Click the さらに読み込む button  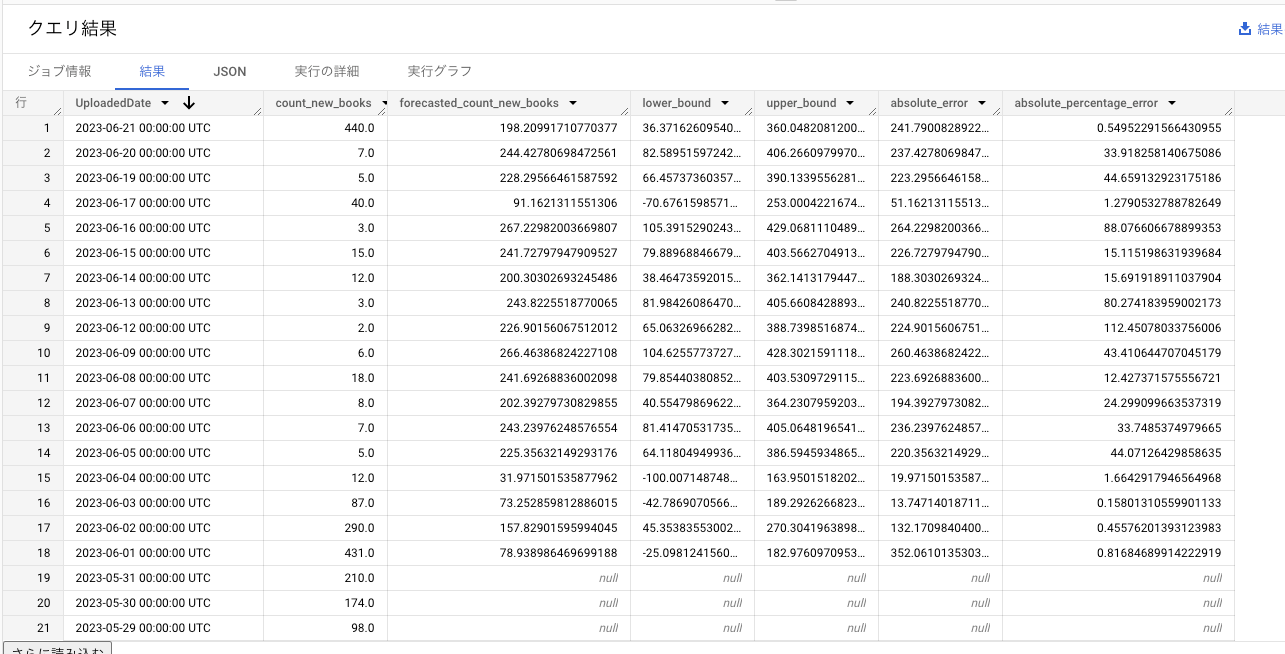(x=57, y=649)
